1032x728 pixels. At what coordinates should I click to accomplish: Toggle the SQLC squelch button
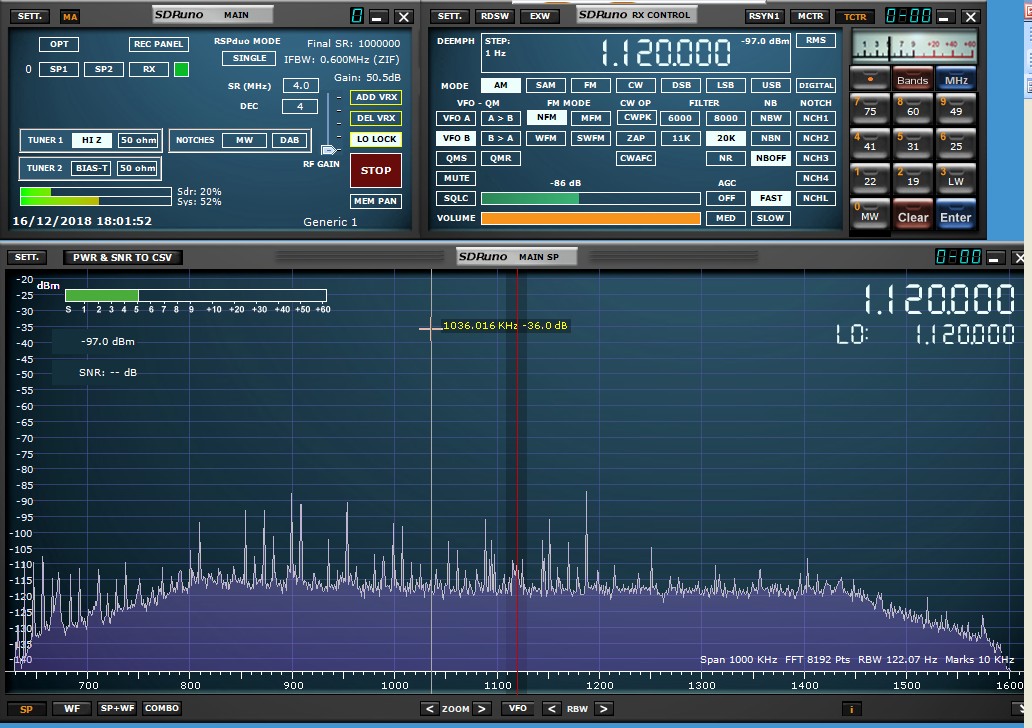455,198
